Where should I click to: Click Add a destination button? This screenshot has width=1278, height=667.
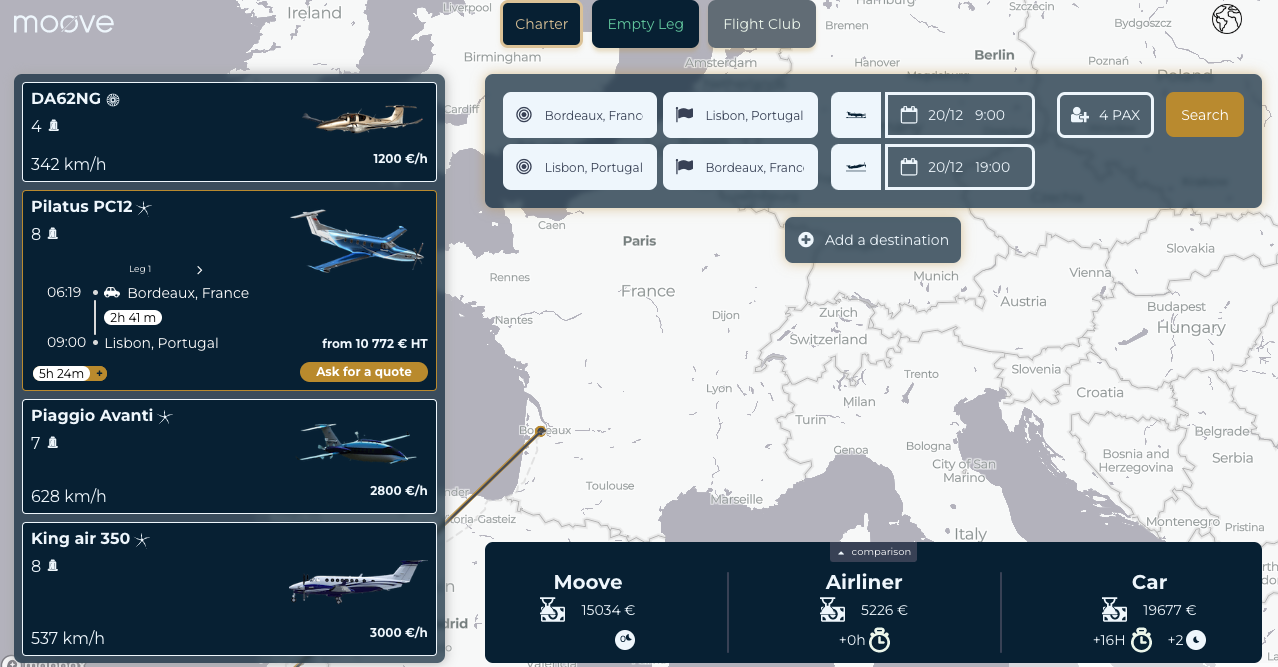[873, 240]
